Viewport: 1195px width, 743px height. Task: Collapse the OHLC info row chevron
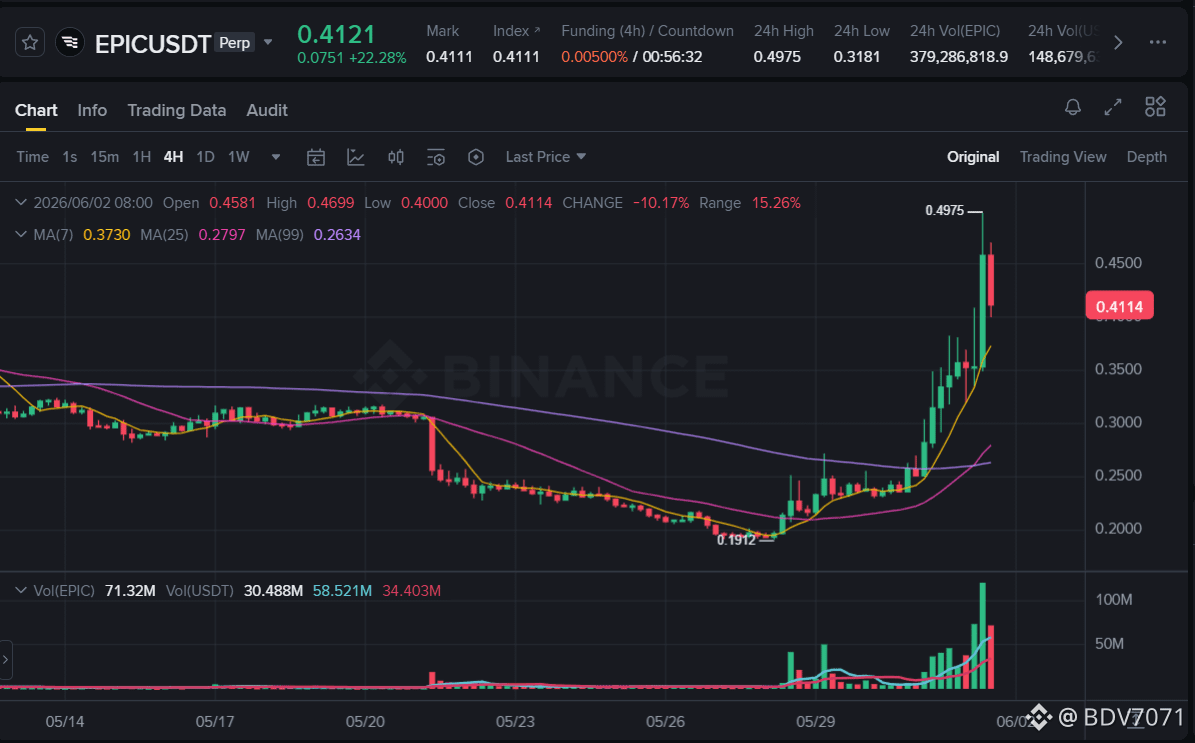pos(21,203)
